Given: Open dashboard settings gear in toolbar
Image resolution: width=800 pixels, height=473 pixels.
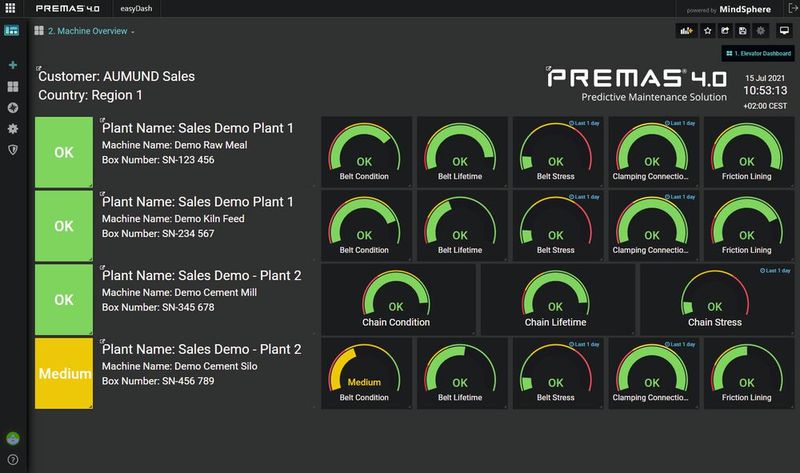Looking at the screenshot, I should pyautogui.click(x=760, y=31).
